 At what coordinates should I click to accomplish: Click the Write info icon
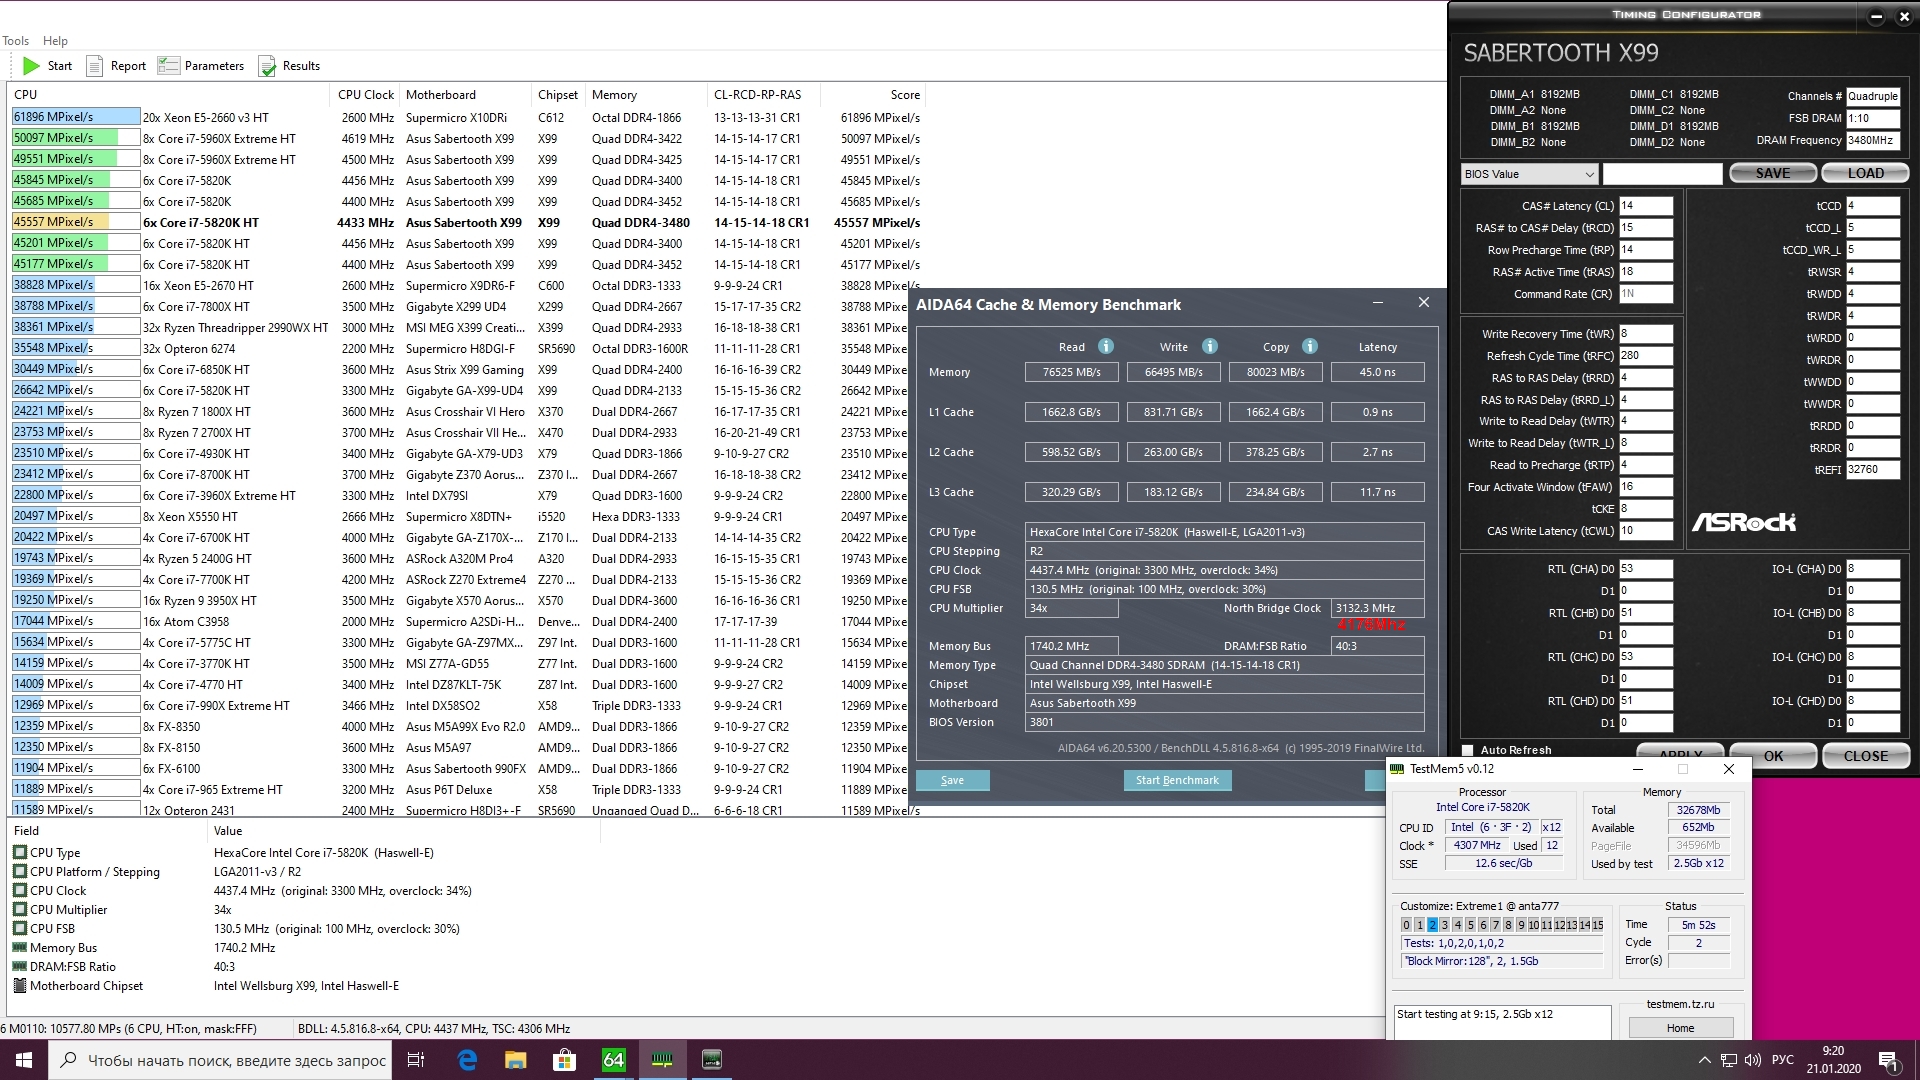1210,347
